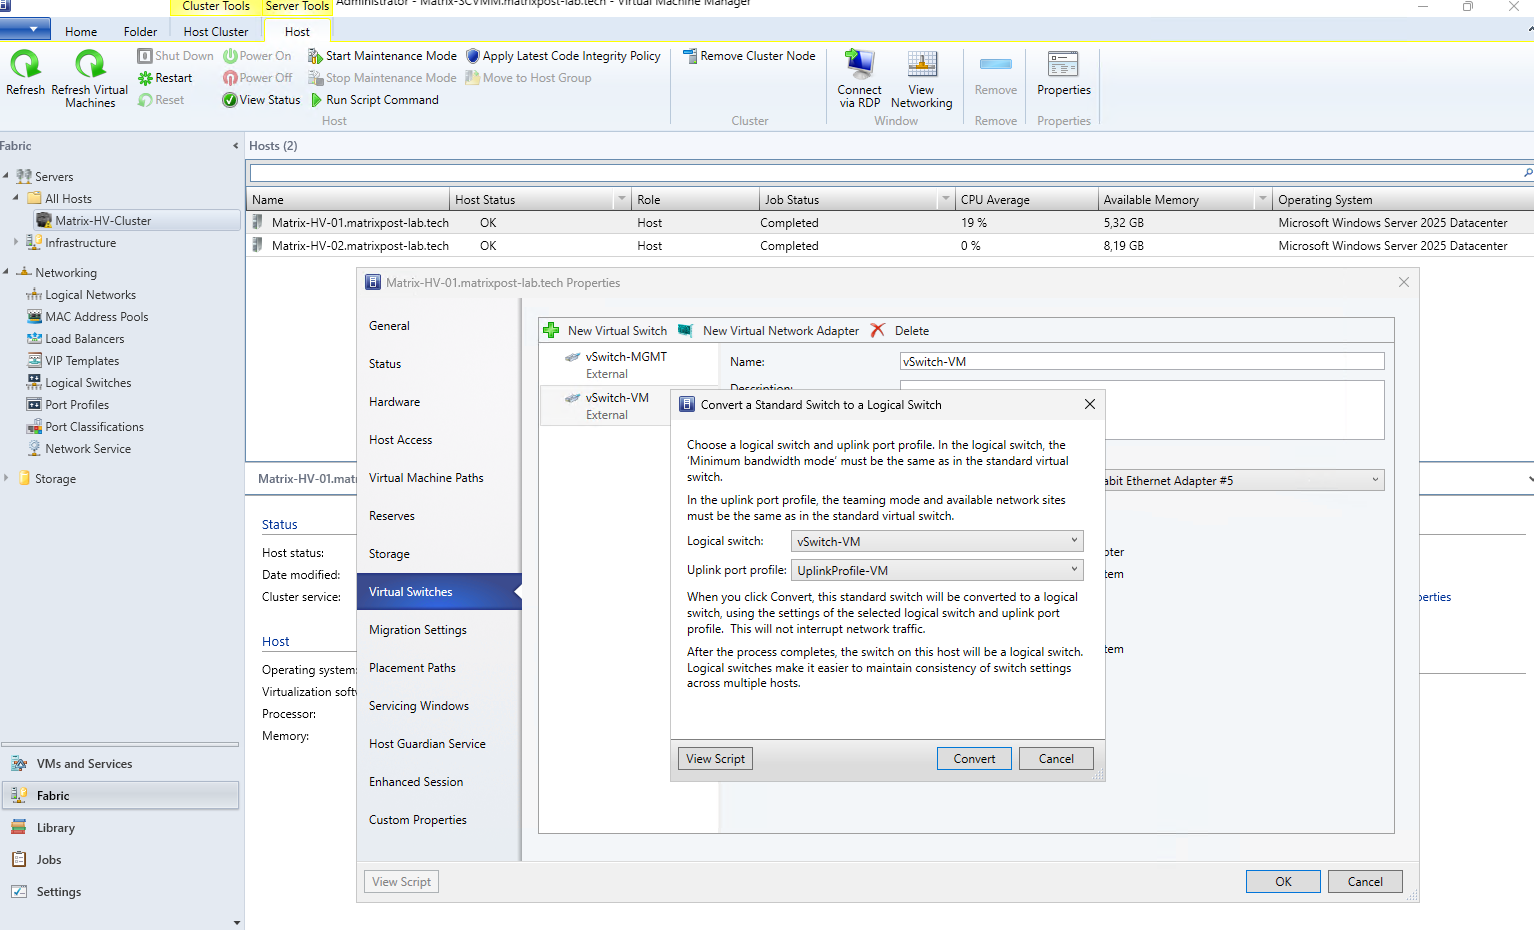Restart the host via Restart icon
1534x930 pixels.
tap(165, 78)
